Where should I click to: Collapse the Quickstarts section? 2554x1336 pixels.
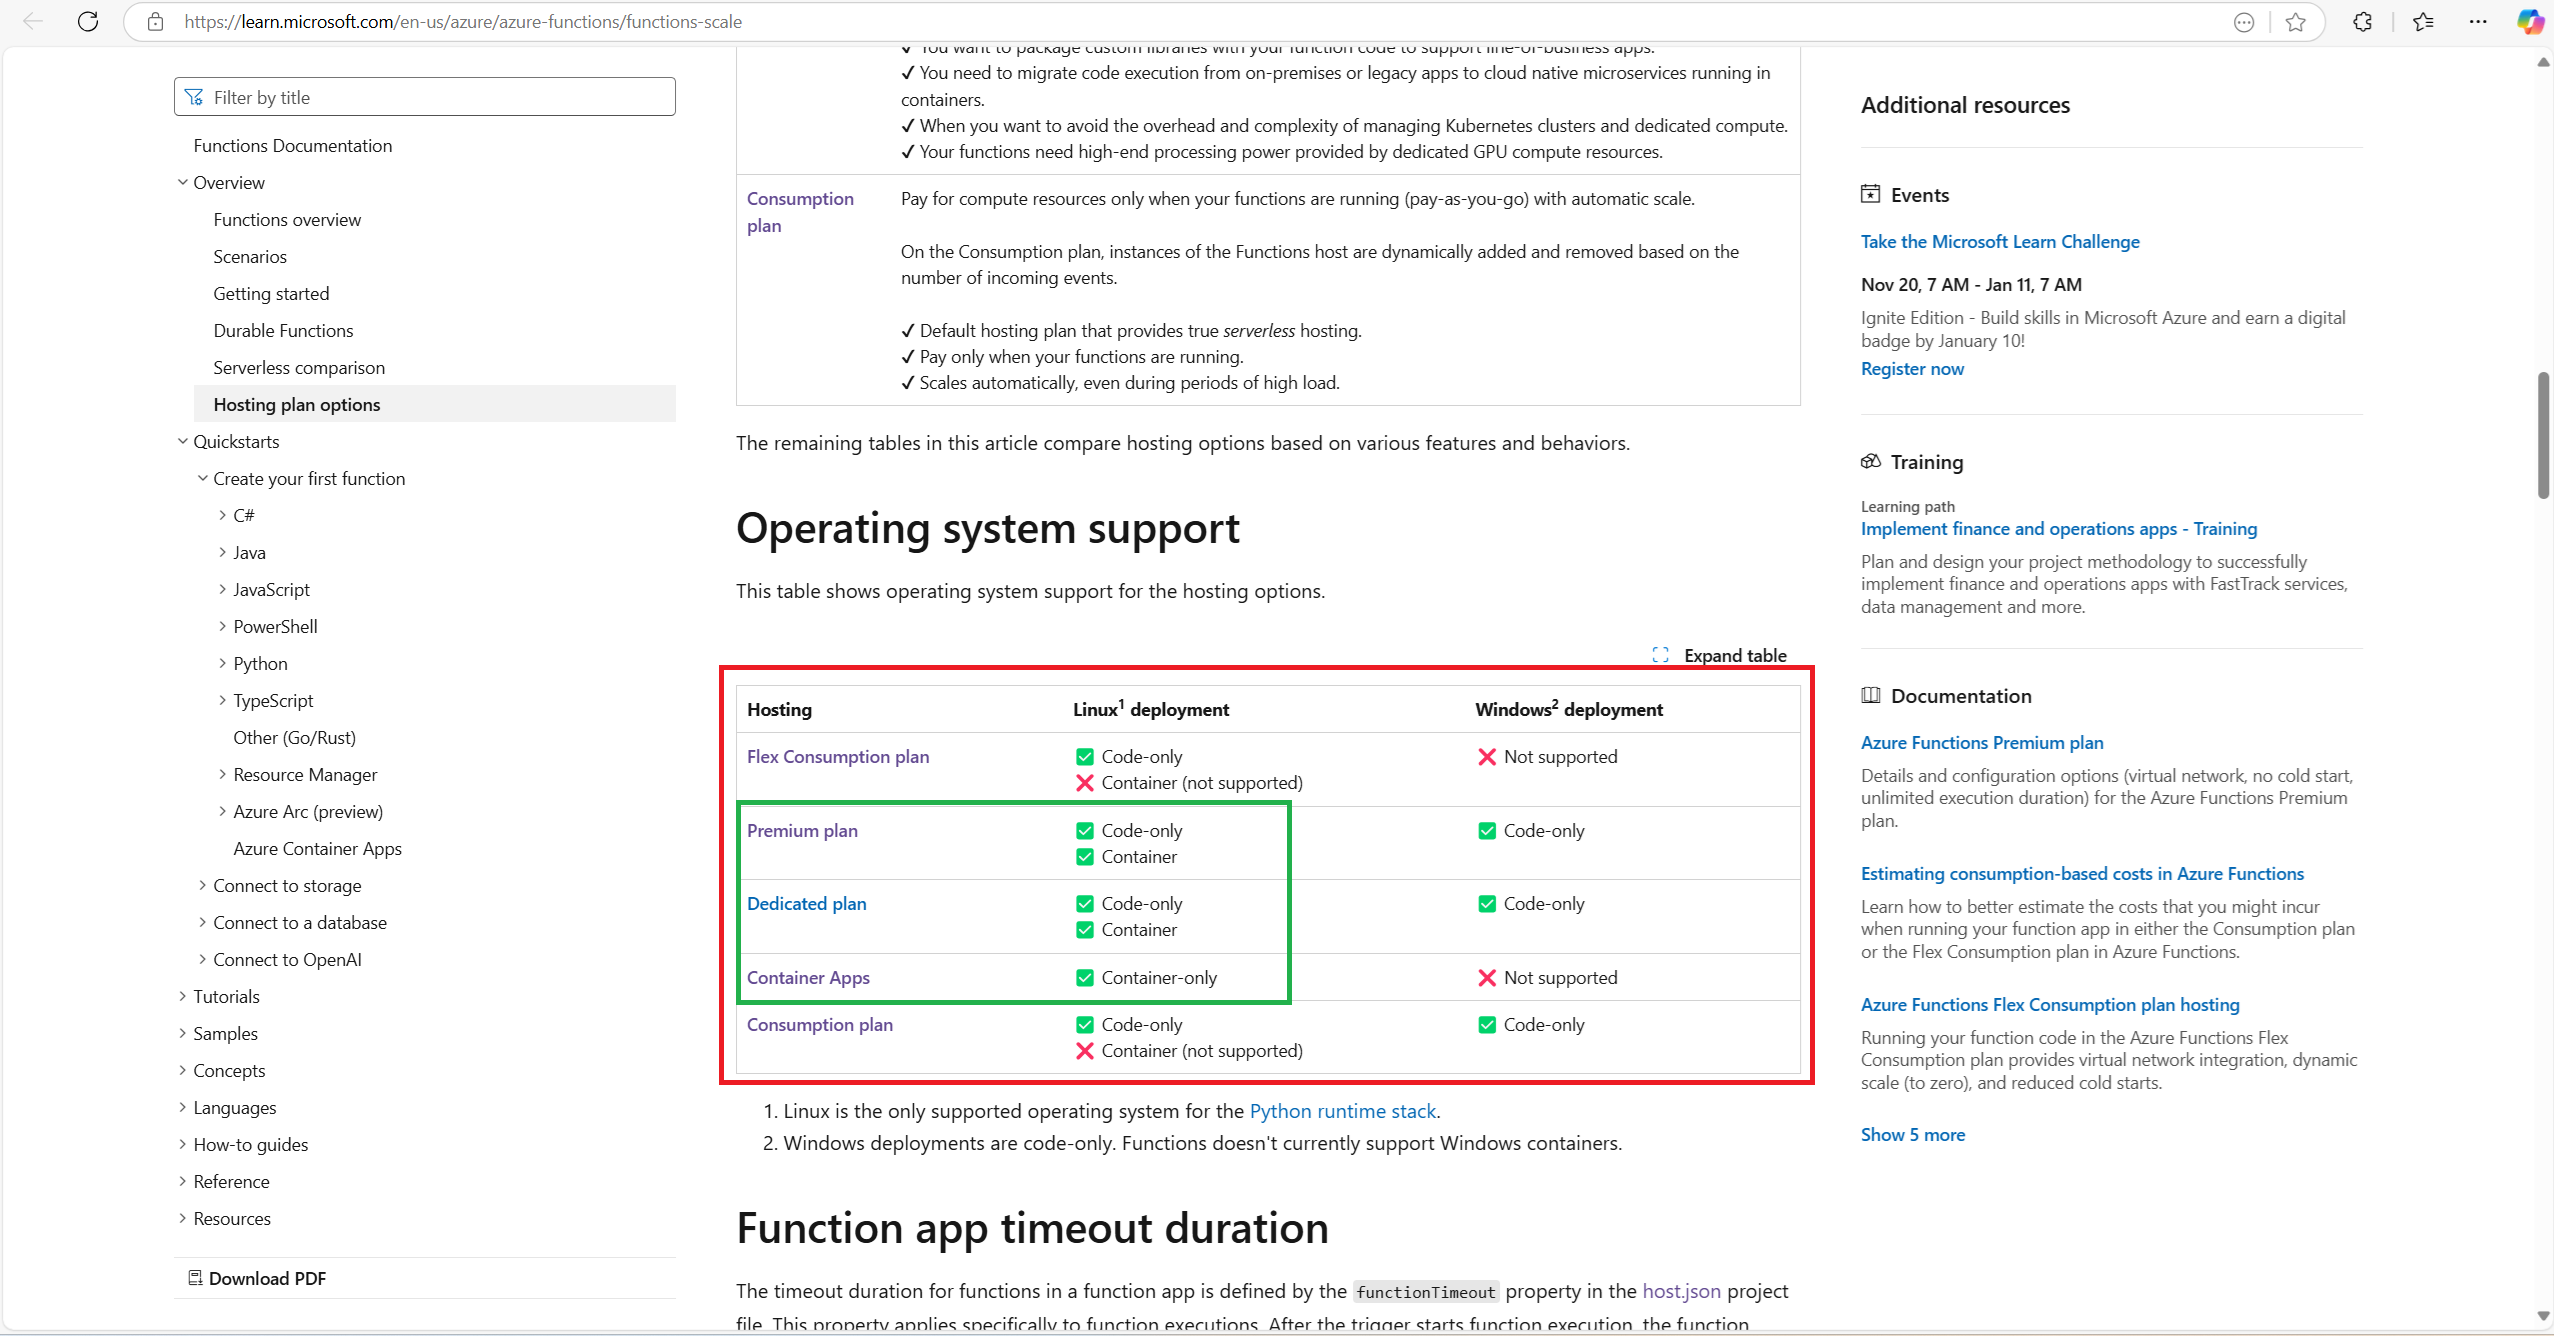click(183, 441)
